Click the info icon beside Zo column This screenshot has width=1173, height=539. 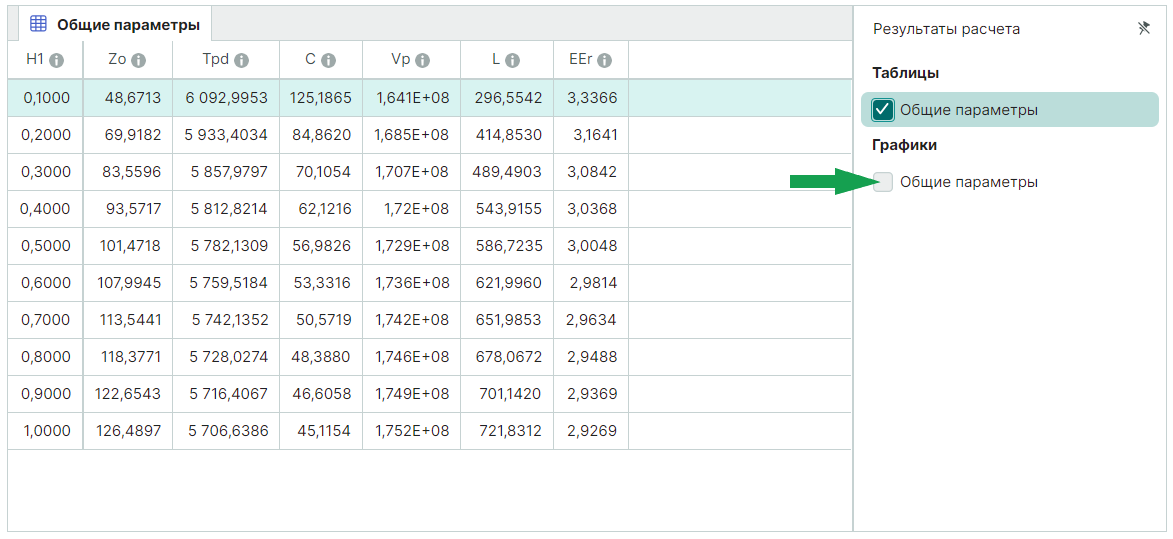tap(139, 61)
